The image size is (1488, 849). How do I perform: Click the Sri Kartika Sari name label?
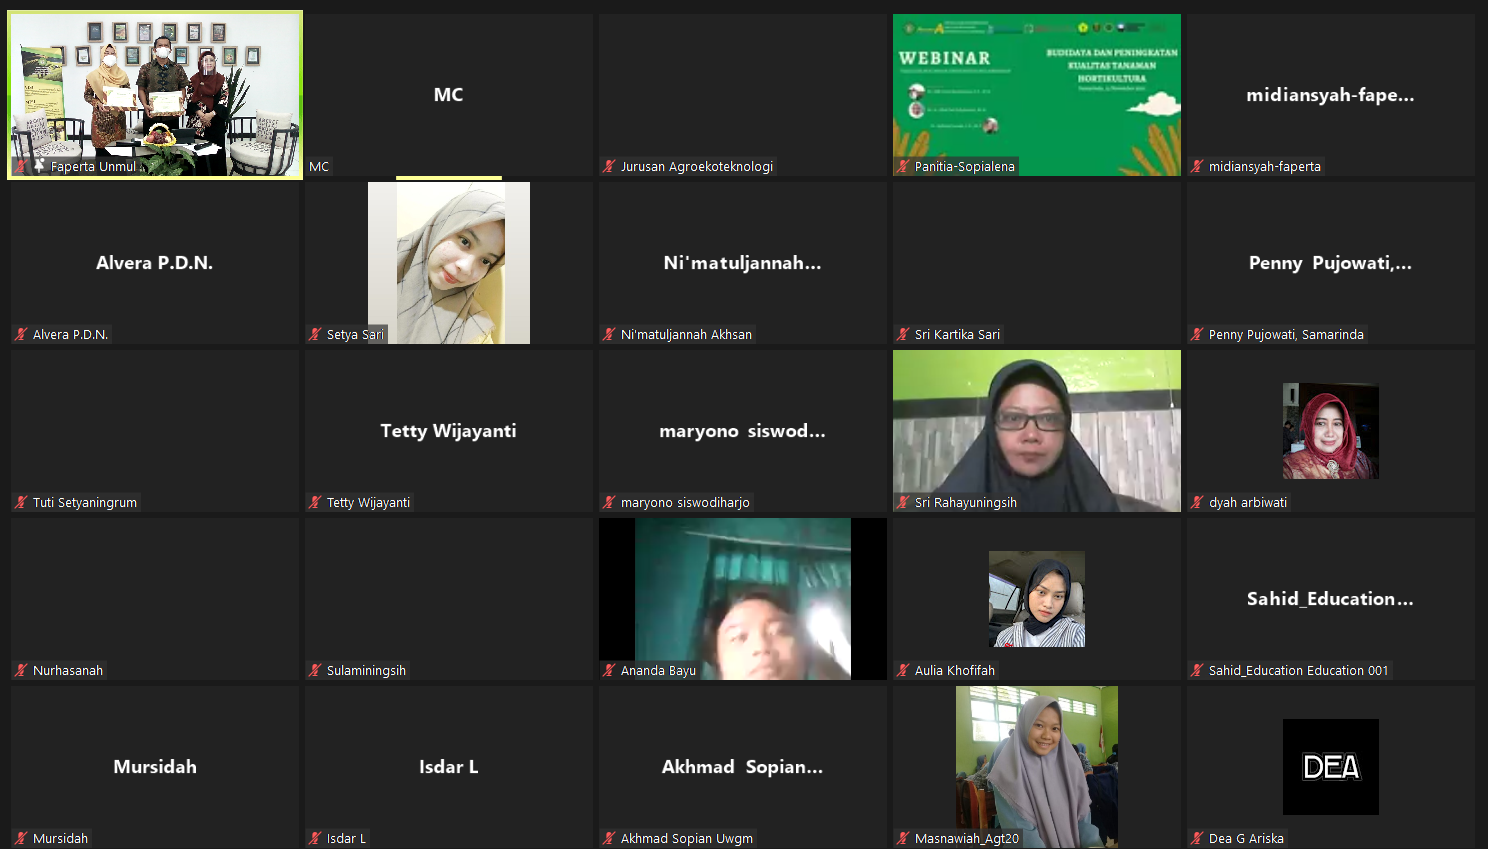[957, 334]
